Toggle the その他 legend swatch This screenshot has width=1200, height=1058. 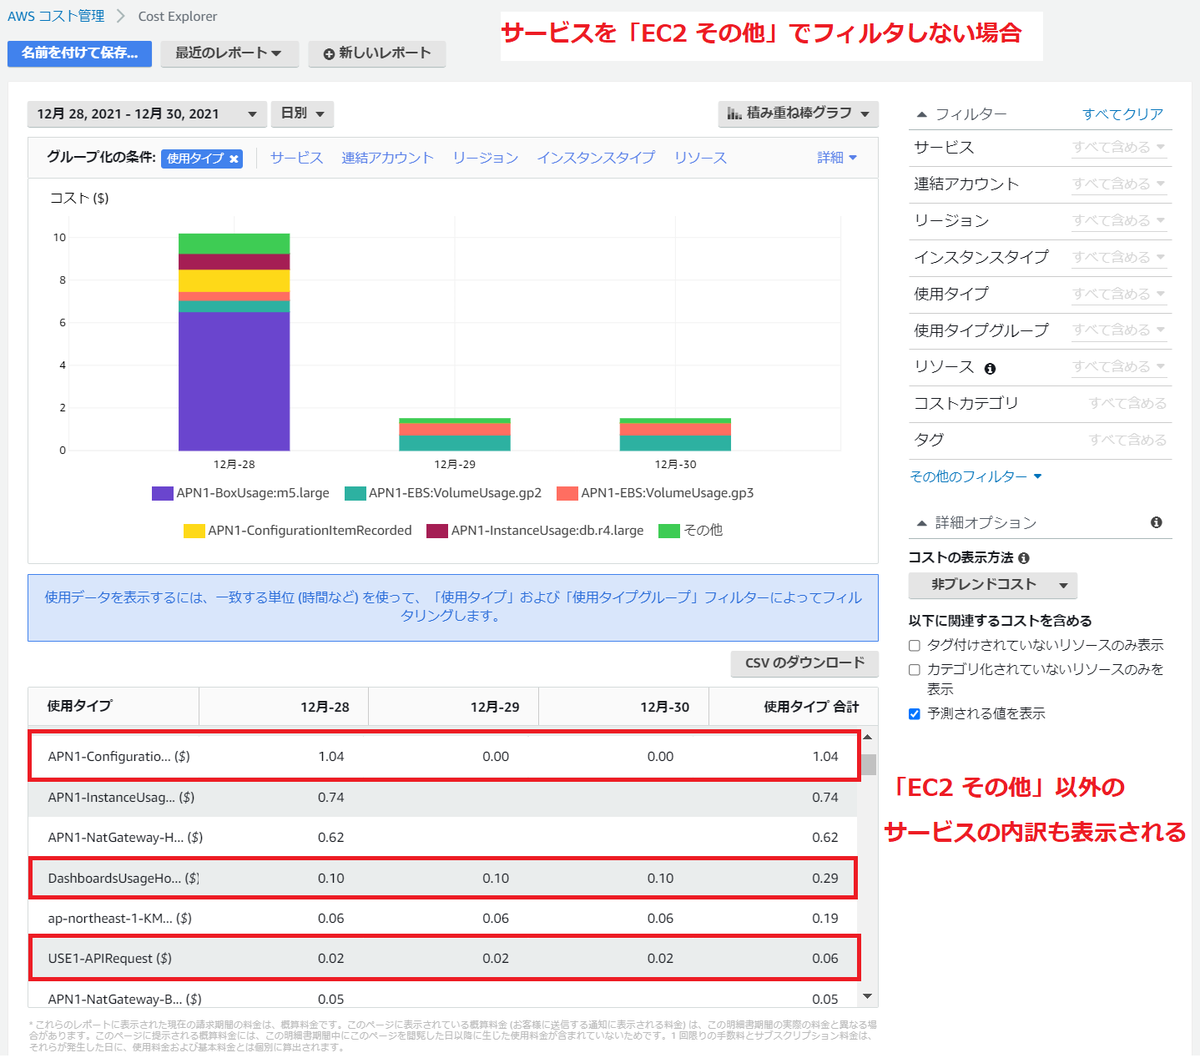(669, 531)
